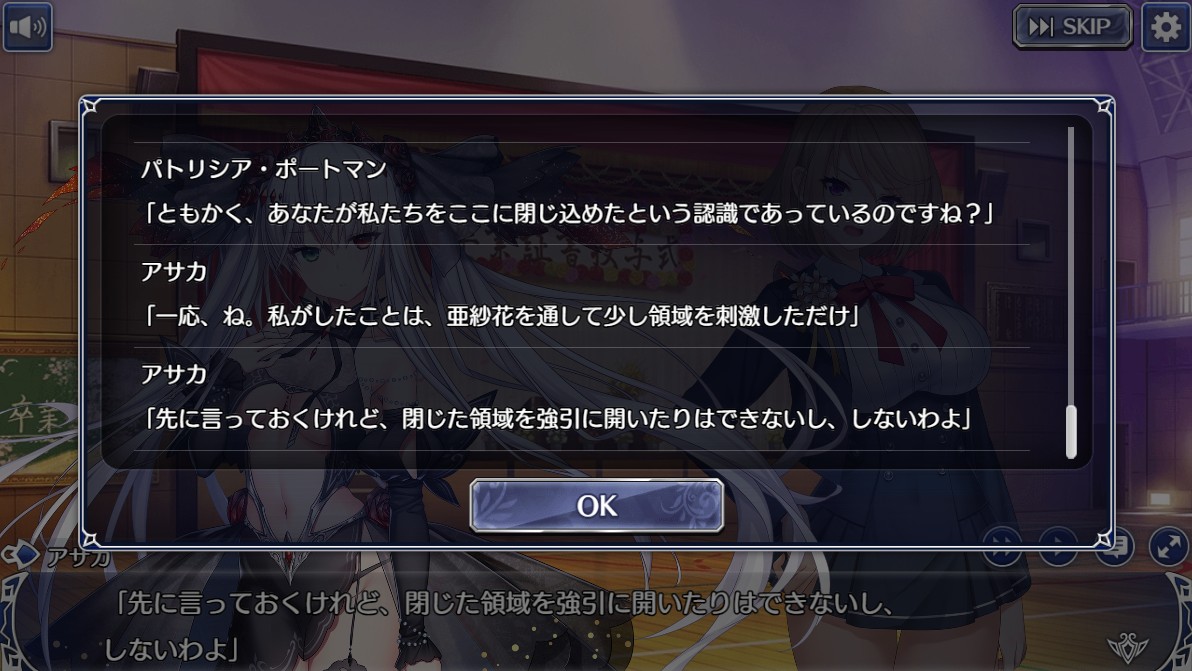Screen dimensions: 1192x671
Task: Click the アサカ name tag above message box
Action: pos(78,557)
